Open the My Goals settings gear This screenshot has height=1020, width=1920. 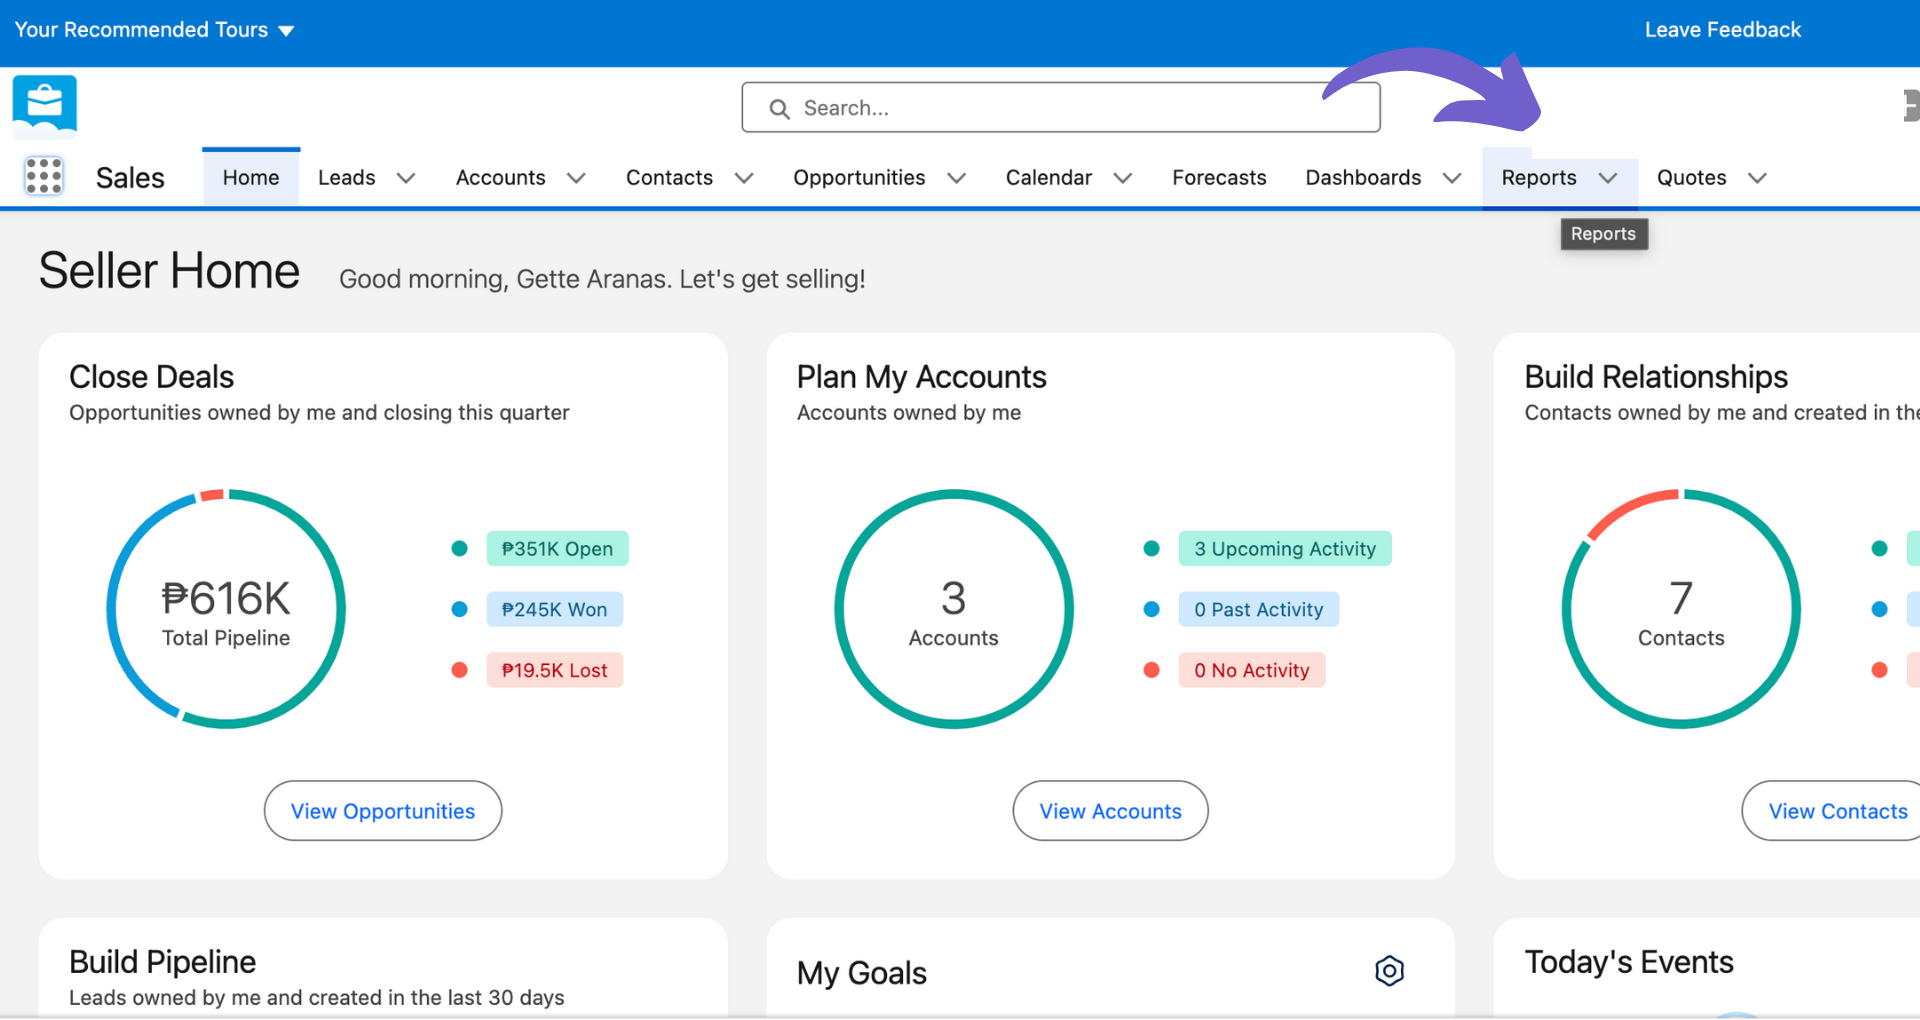(1389, 970)
